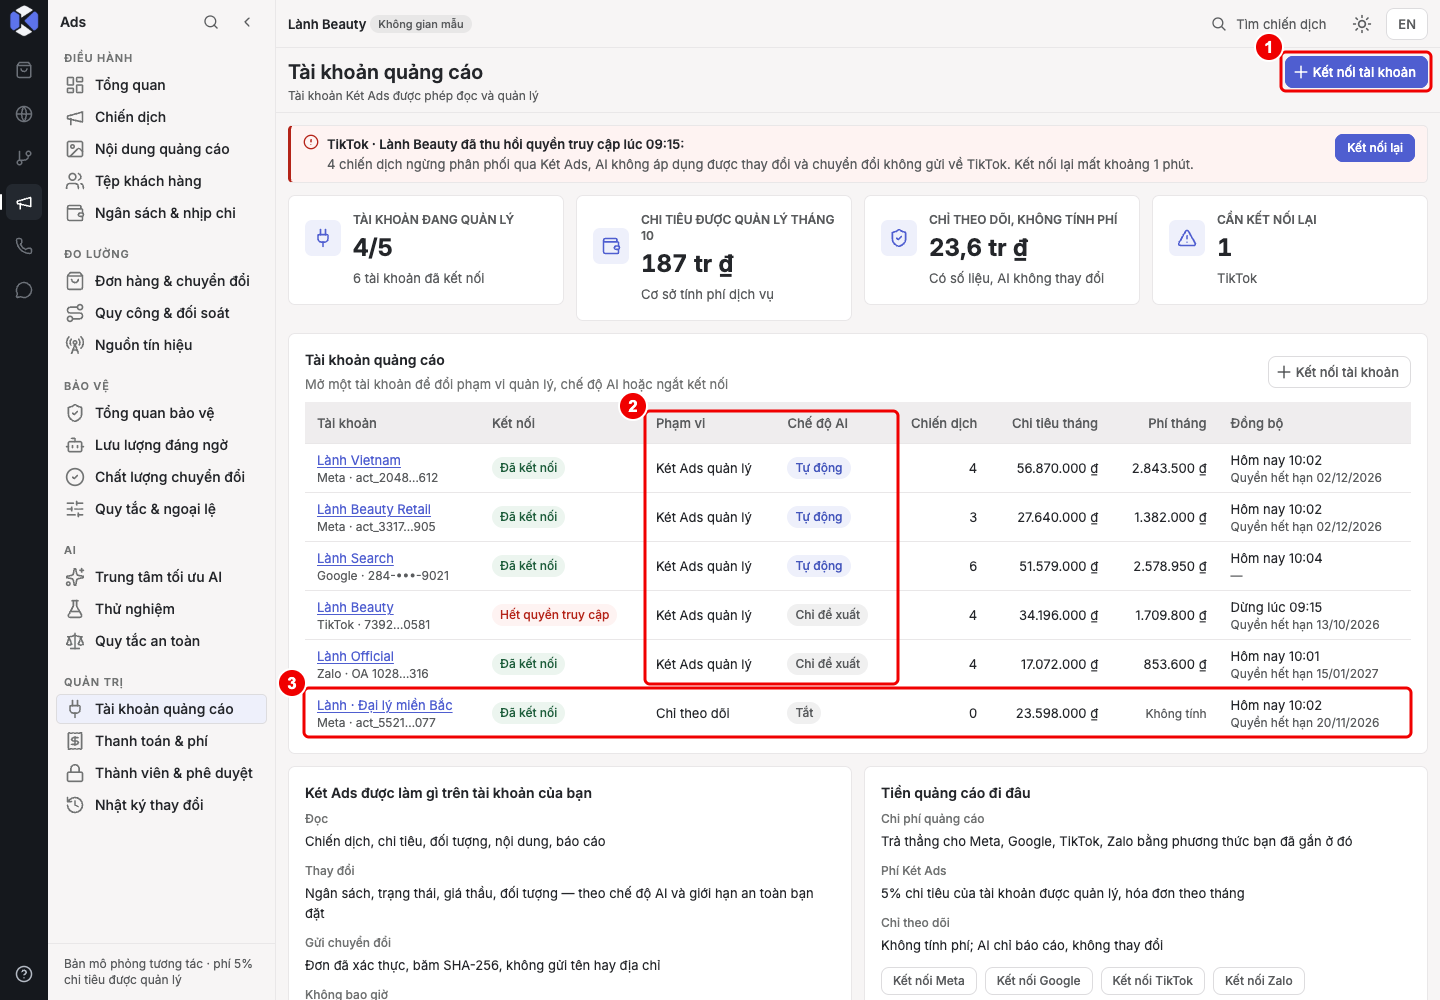This screenshot has height=1000, width=1440.
Task: Open Trung tâm tối ưu AI
Action: 161,577
